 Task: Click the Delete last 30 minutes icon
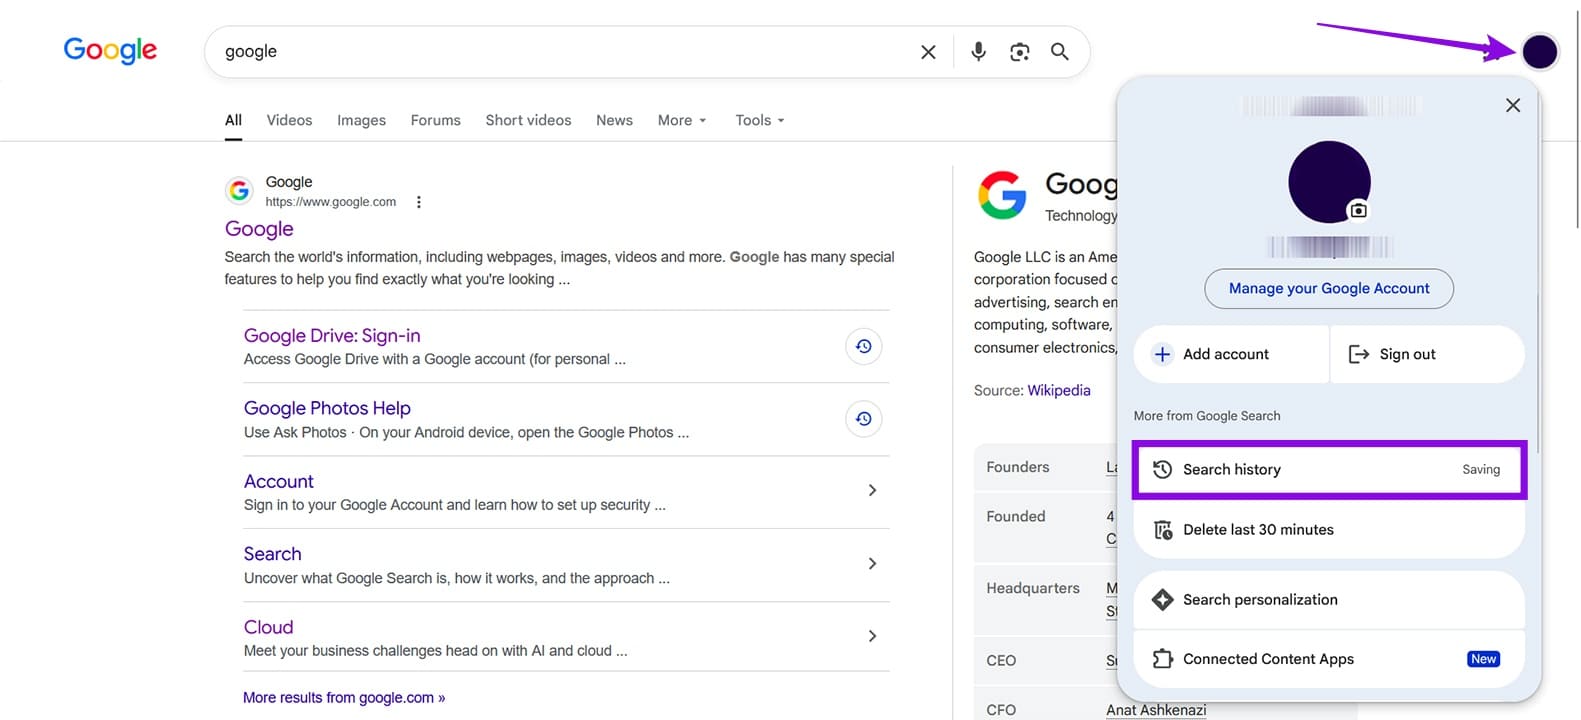[1163, 530]
